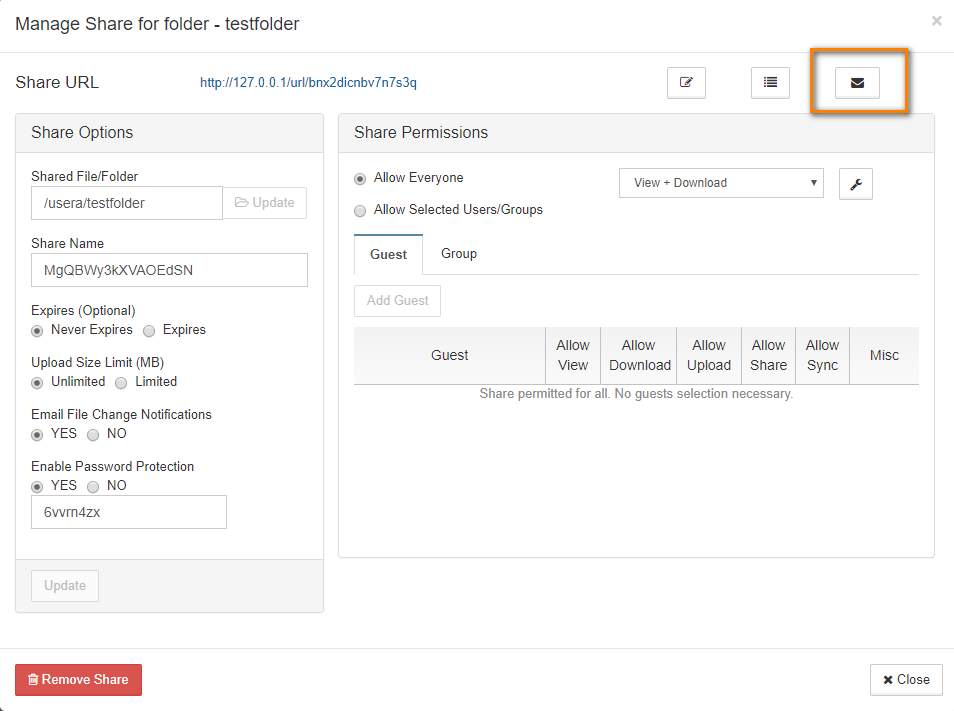
Task: Select Allow Selected Users/Groups
Action: tap(360, 210)
